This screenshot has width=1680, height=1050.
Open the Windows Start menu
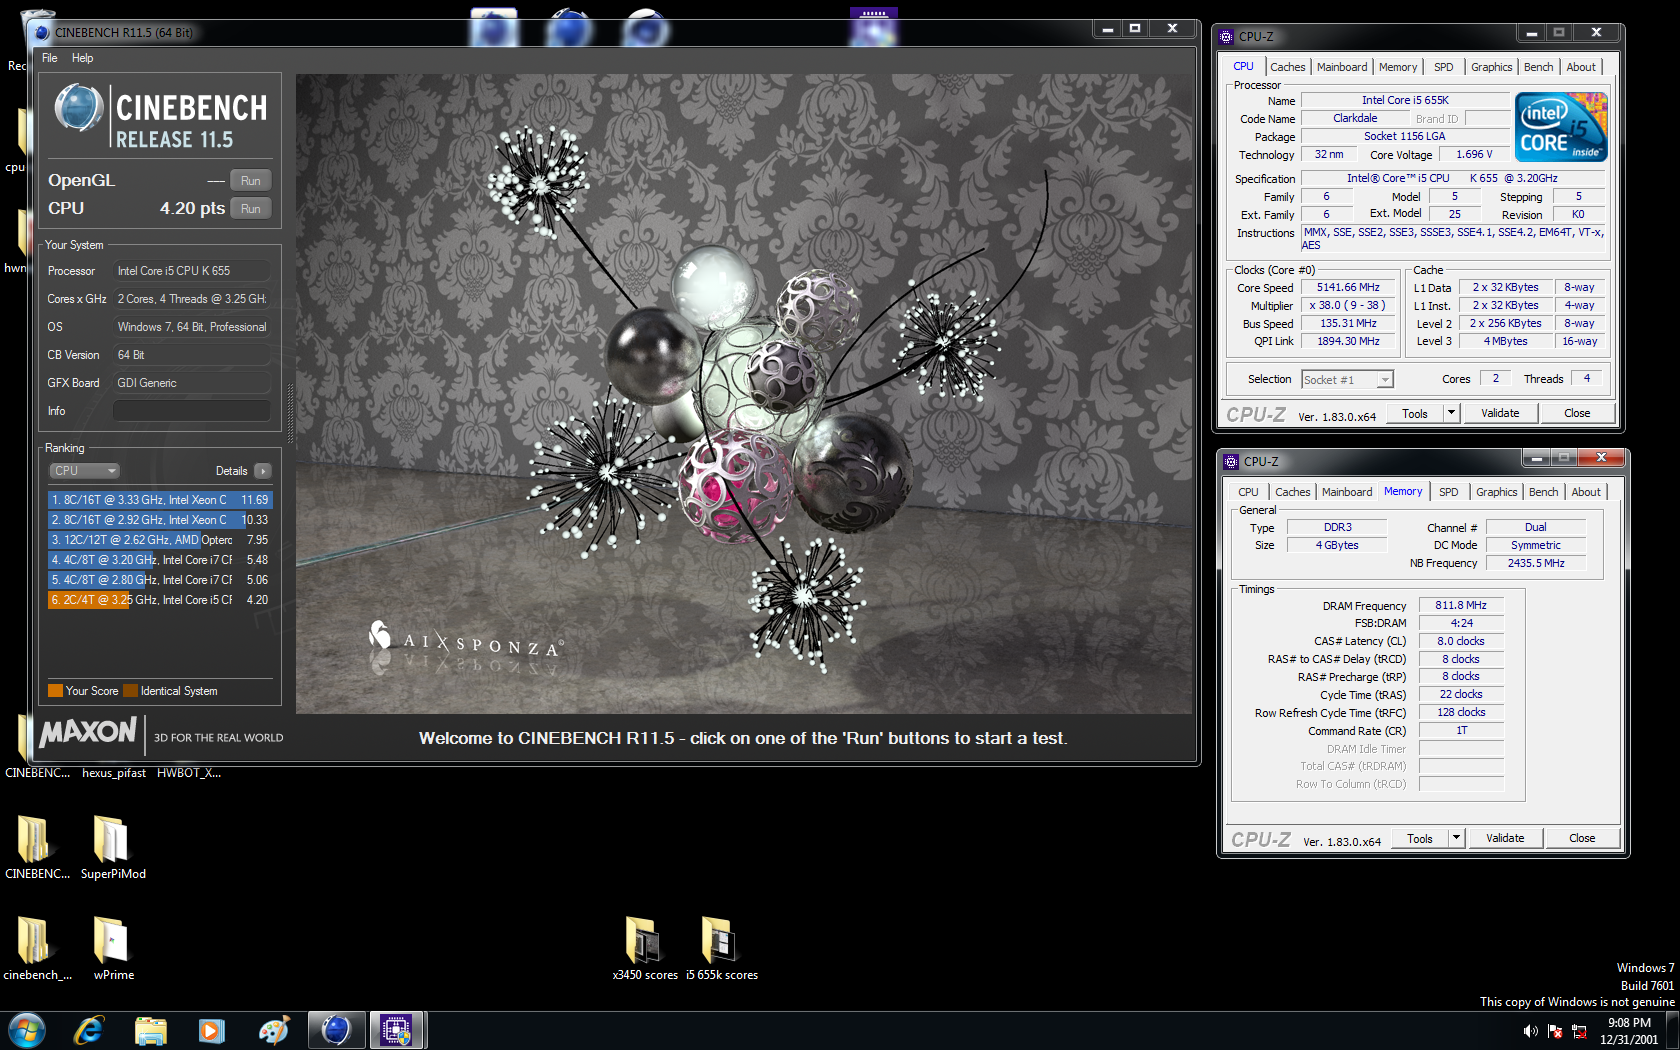27,1030
